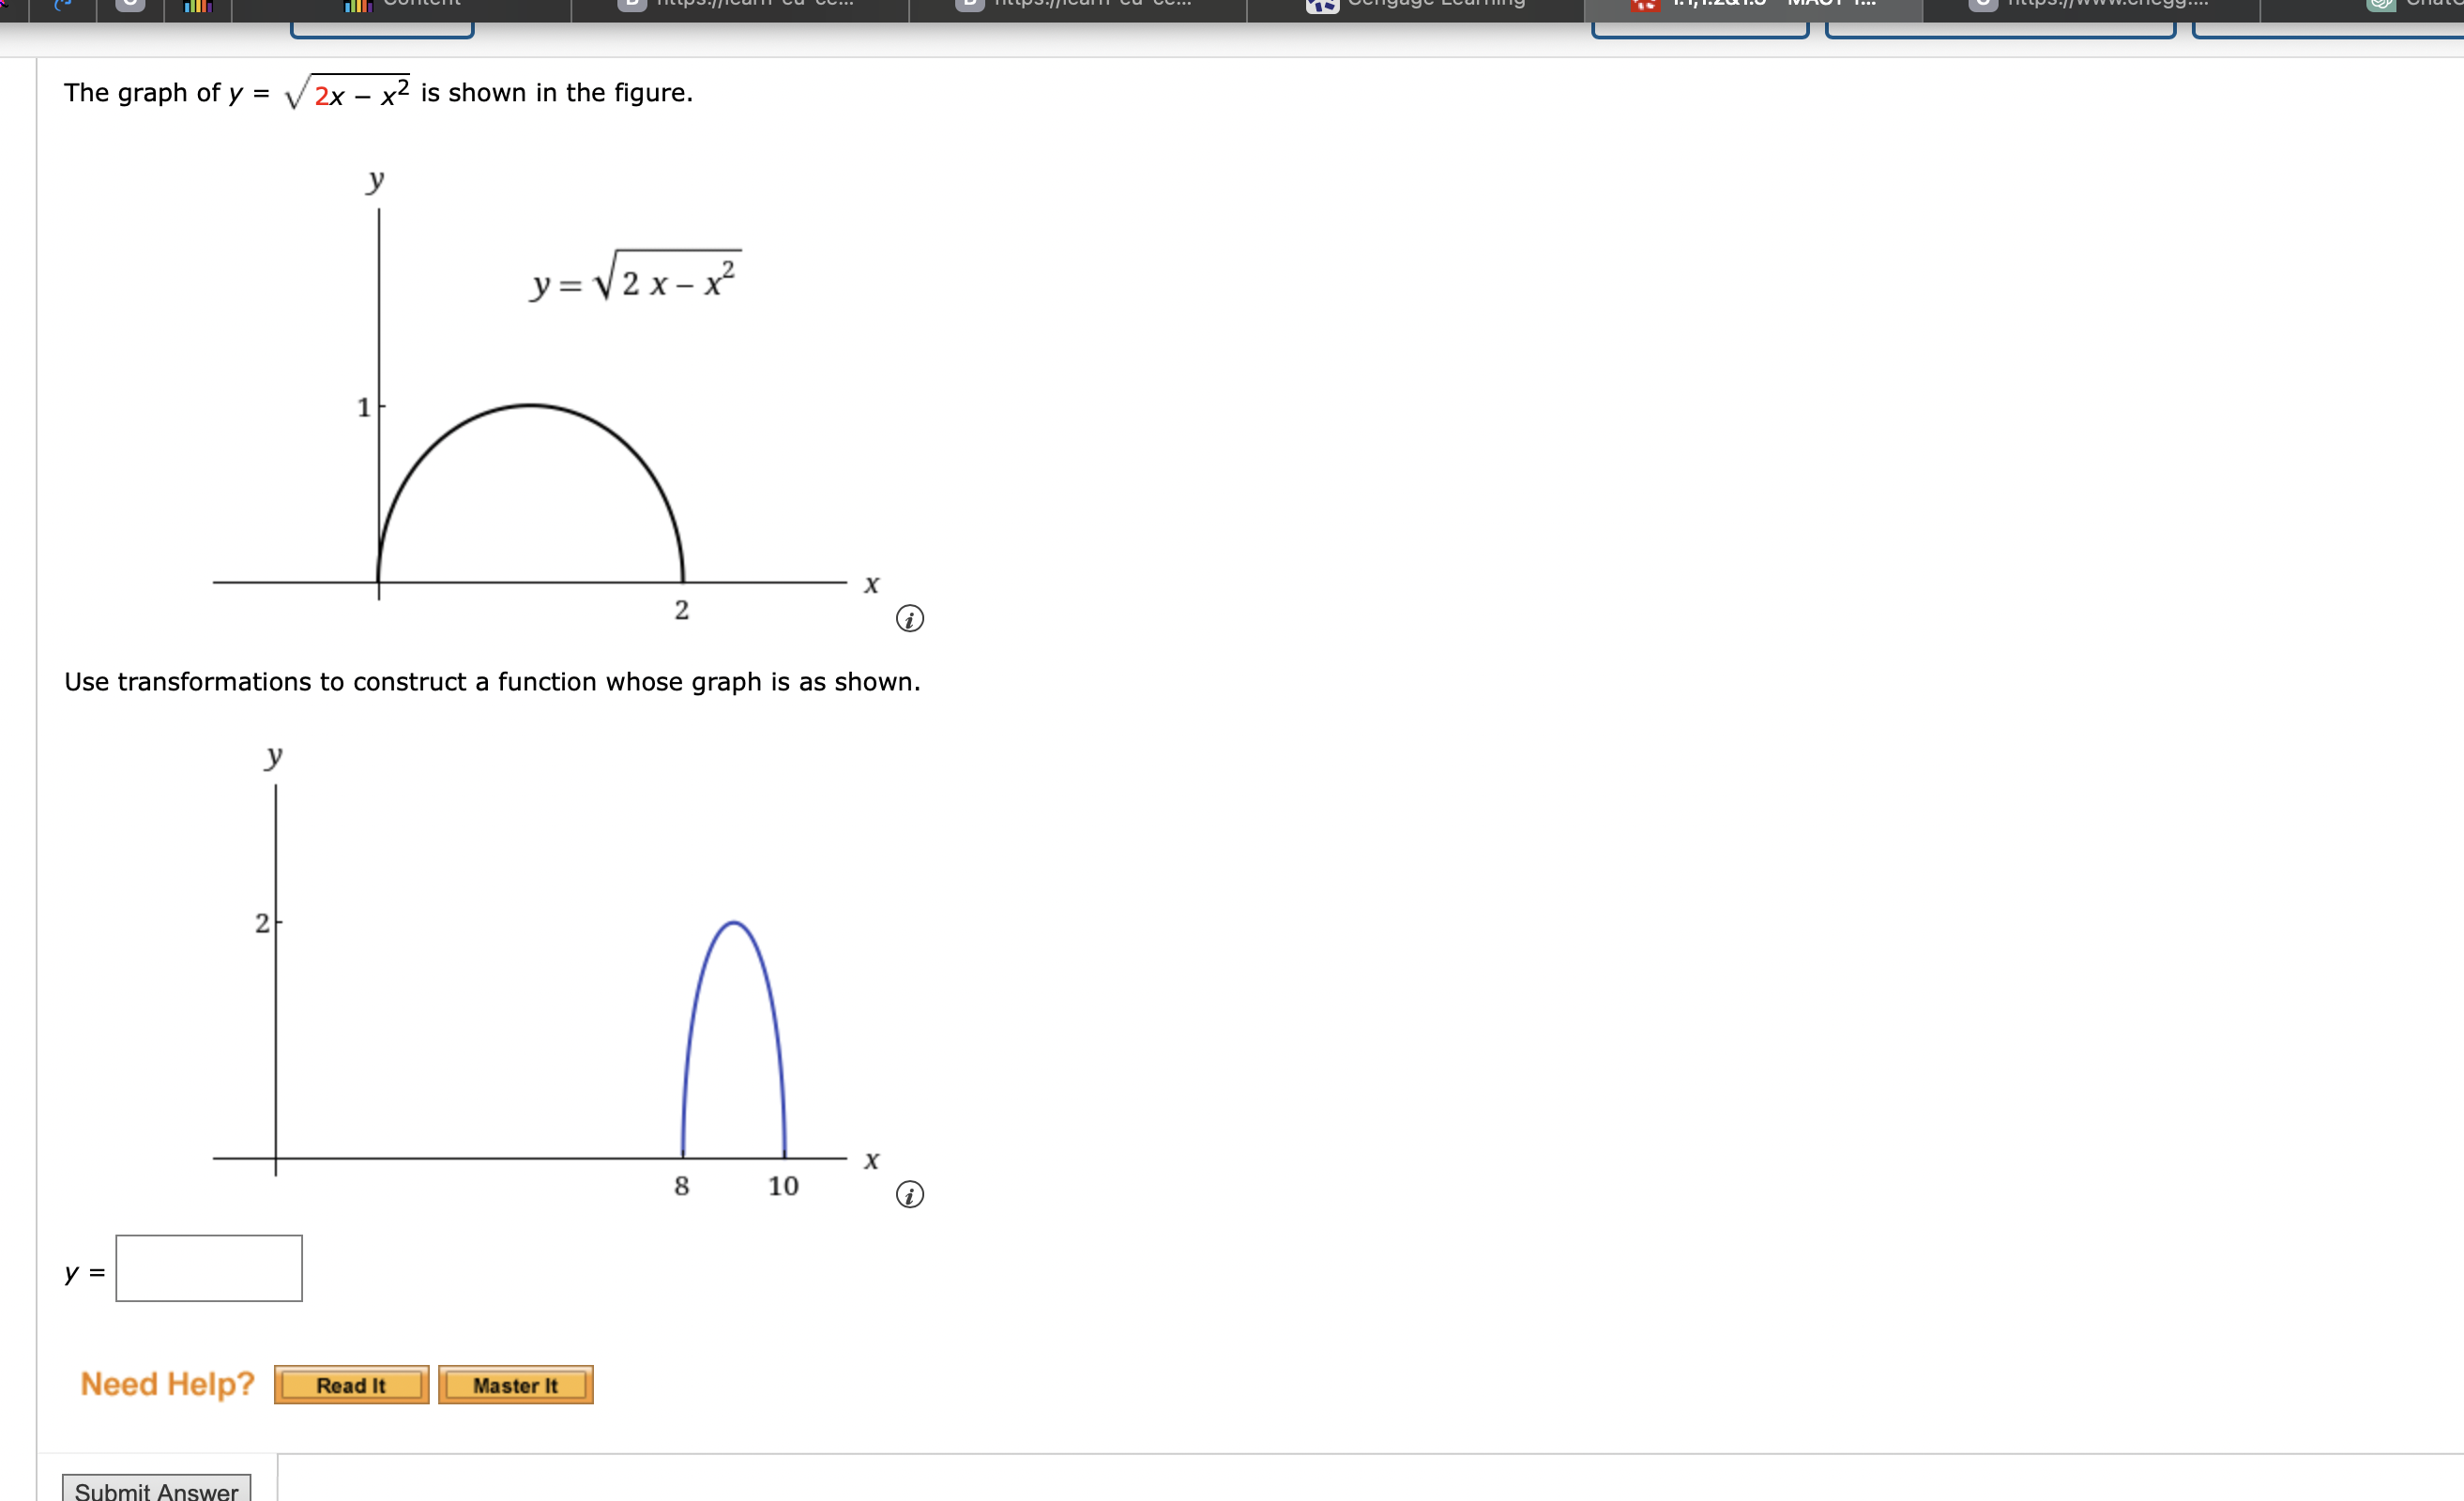The width and height of the screenshot is (2464, 1501).
Task: Click inside the y = answer box
Action: pyautogui.click(x=208, y=1267)
